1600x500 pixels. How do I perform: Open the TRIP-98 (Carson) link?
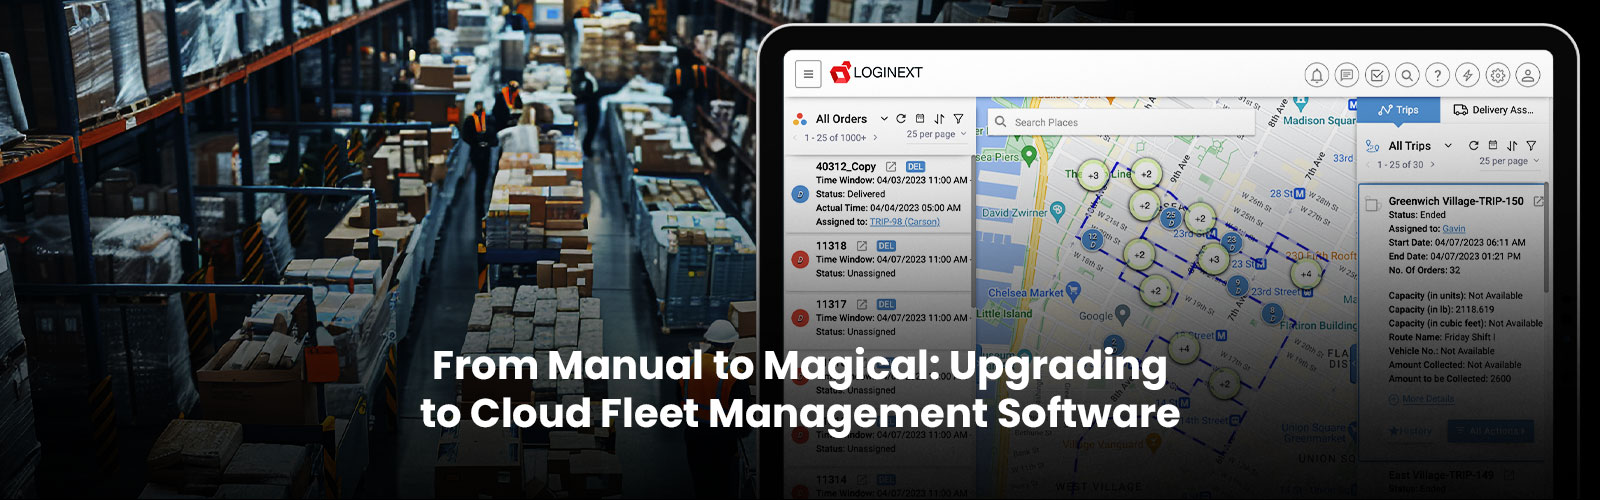pos(904,222)
